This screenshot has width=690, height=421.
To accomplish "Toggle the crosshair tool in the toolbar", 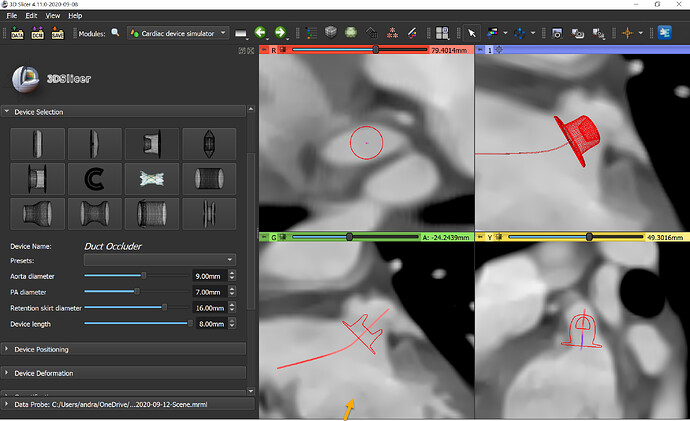I will tap(629, 34).
